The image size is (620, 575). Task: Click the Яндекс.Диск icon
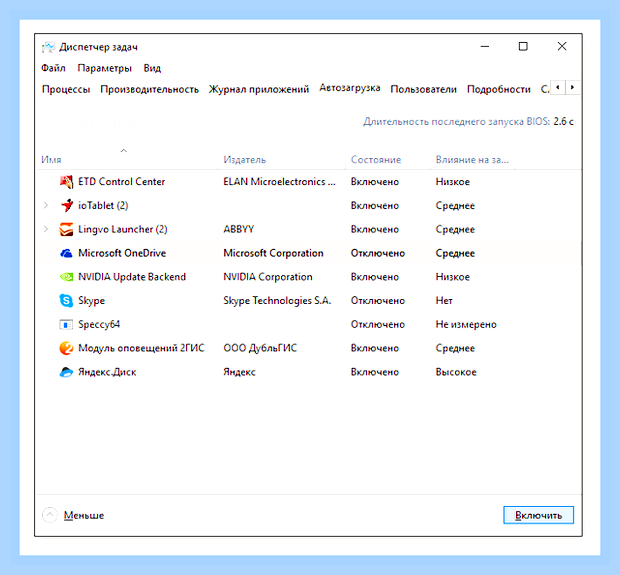(66, 372)
